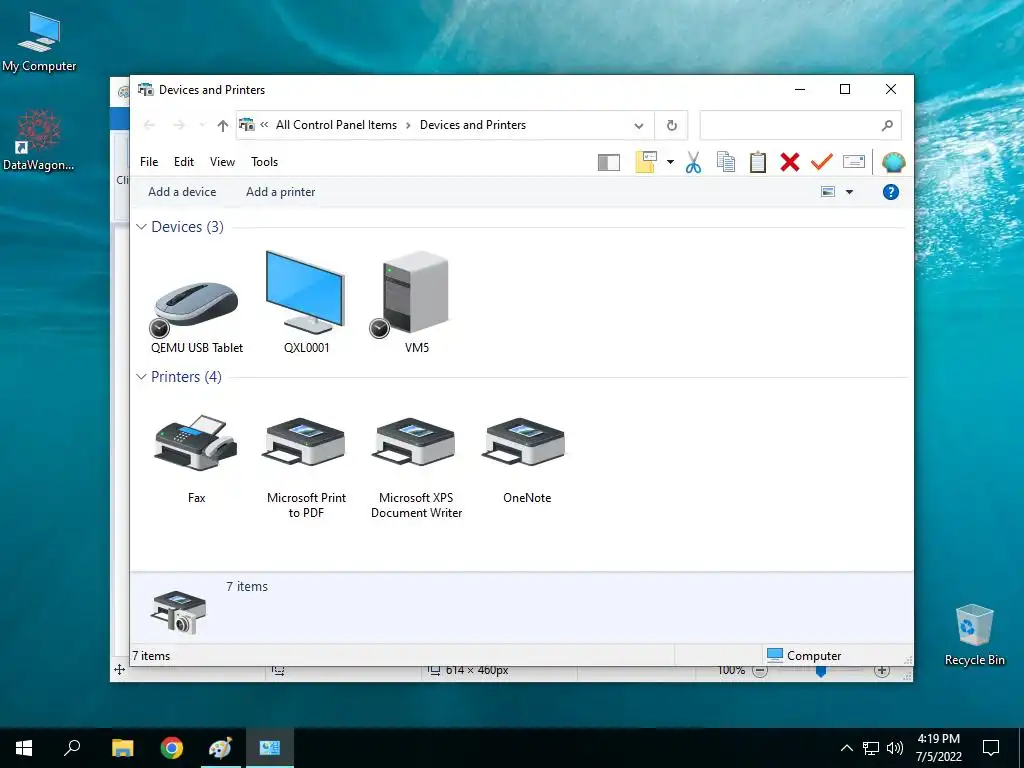Click zoom in plus in background window

coord(882,671)
